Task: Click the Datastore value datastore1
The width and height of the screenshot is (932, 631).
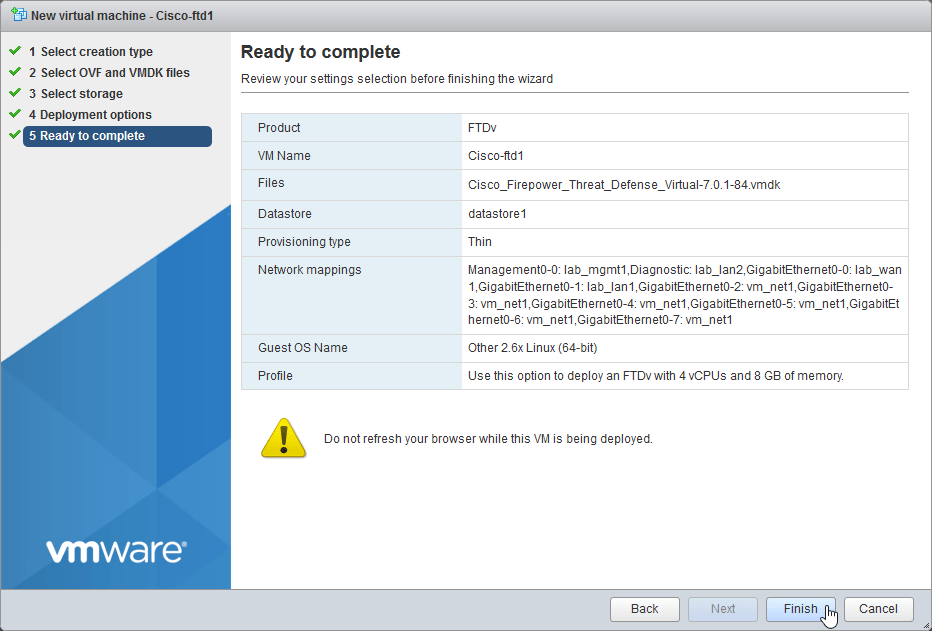Action: click(x=497, y=214)
